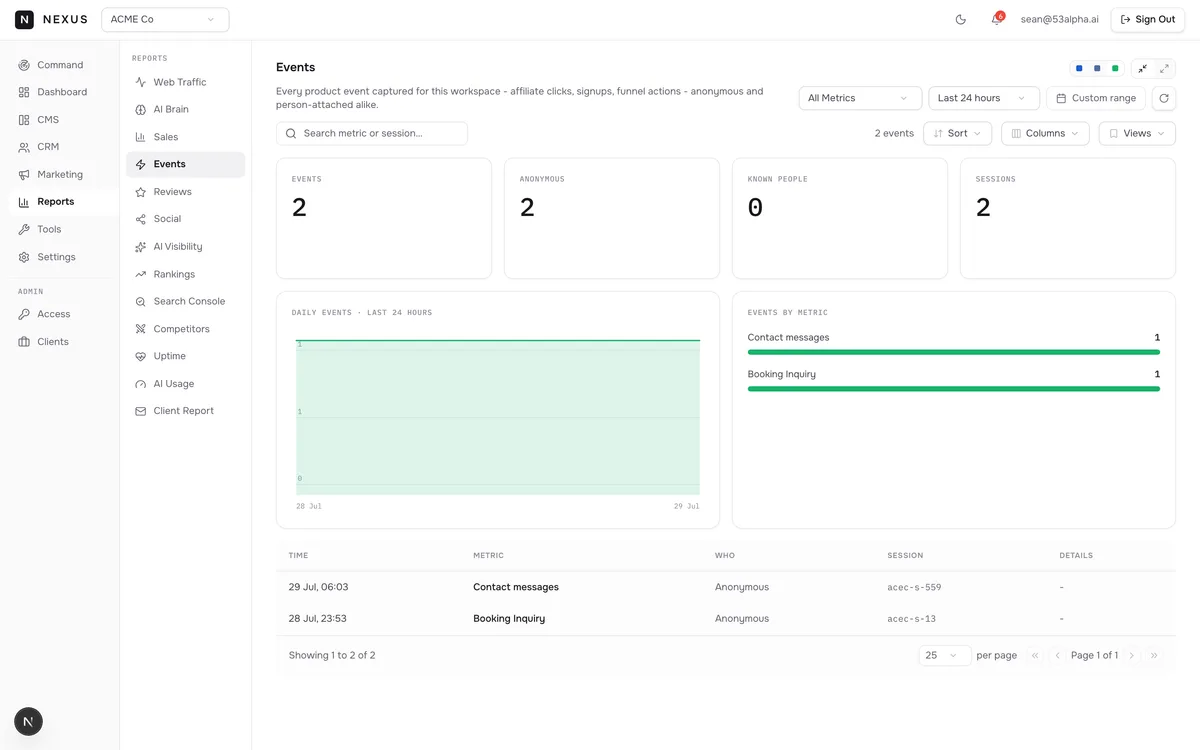Click the Sign Out button
The image size is (1200, 750).
(1148, 19)
